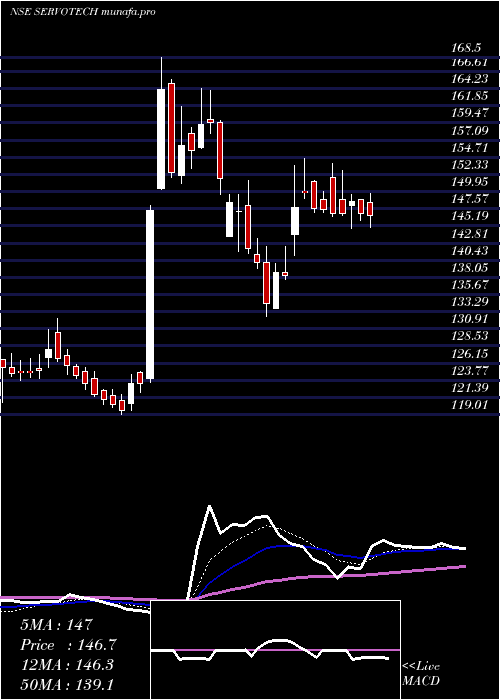Screen dimensions: 500x700
Task: Select the 161.85 price level label
Action: tap(470, 96)
